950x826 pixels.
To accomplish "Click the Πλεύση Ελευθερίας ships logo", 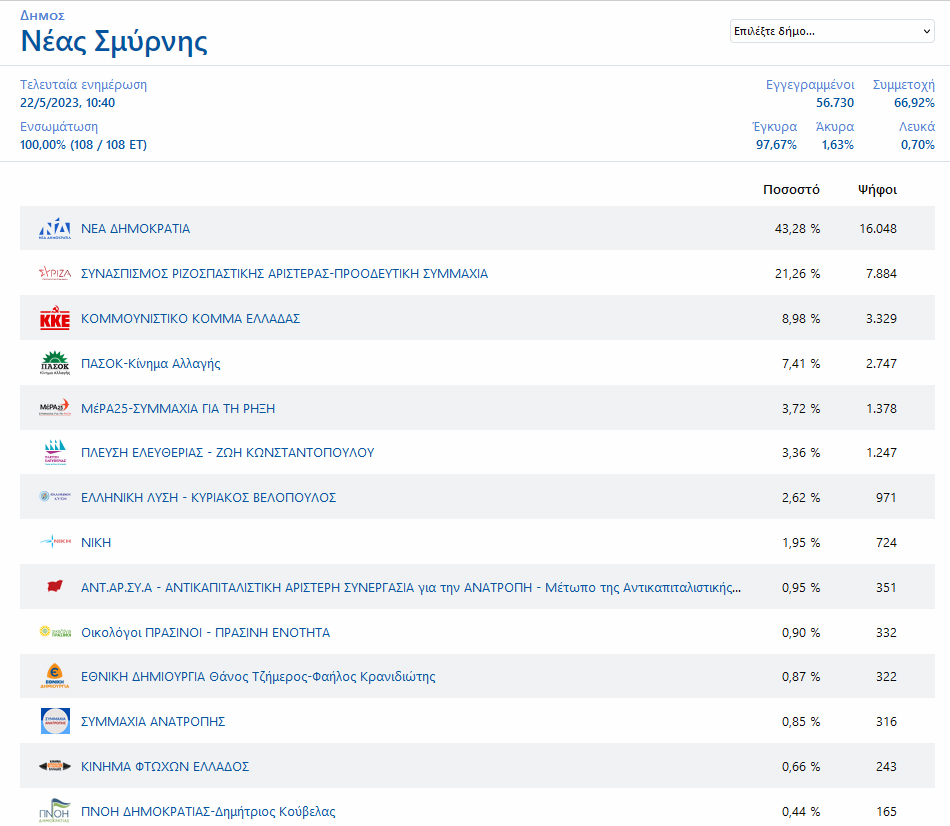I will click(x=55, y=453).
